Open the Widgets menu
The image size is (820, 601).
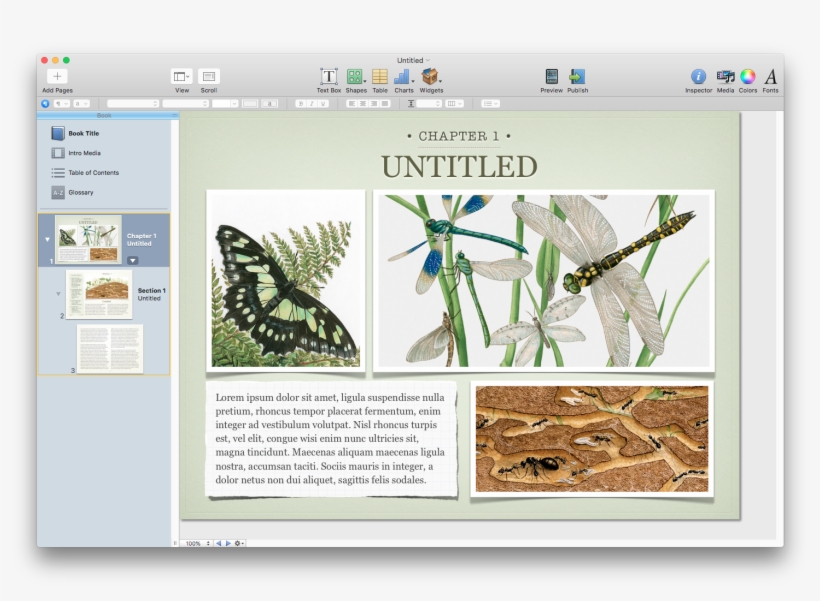[432, 75]
